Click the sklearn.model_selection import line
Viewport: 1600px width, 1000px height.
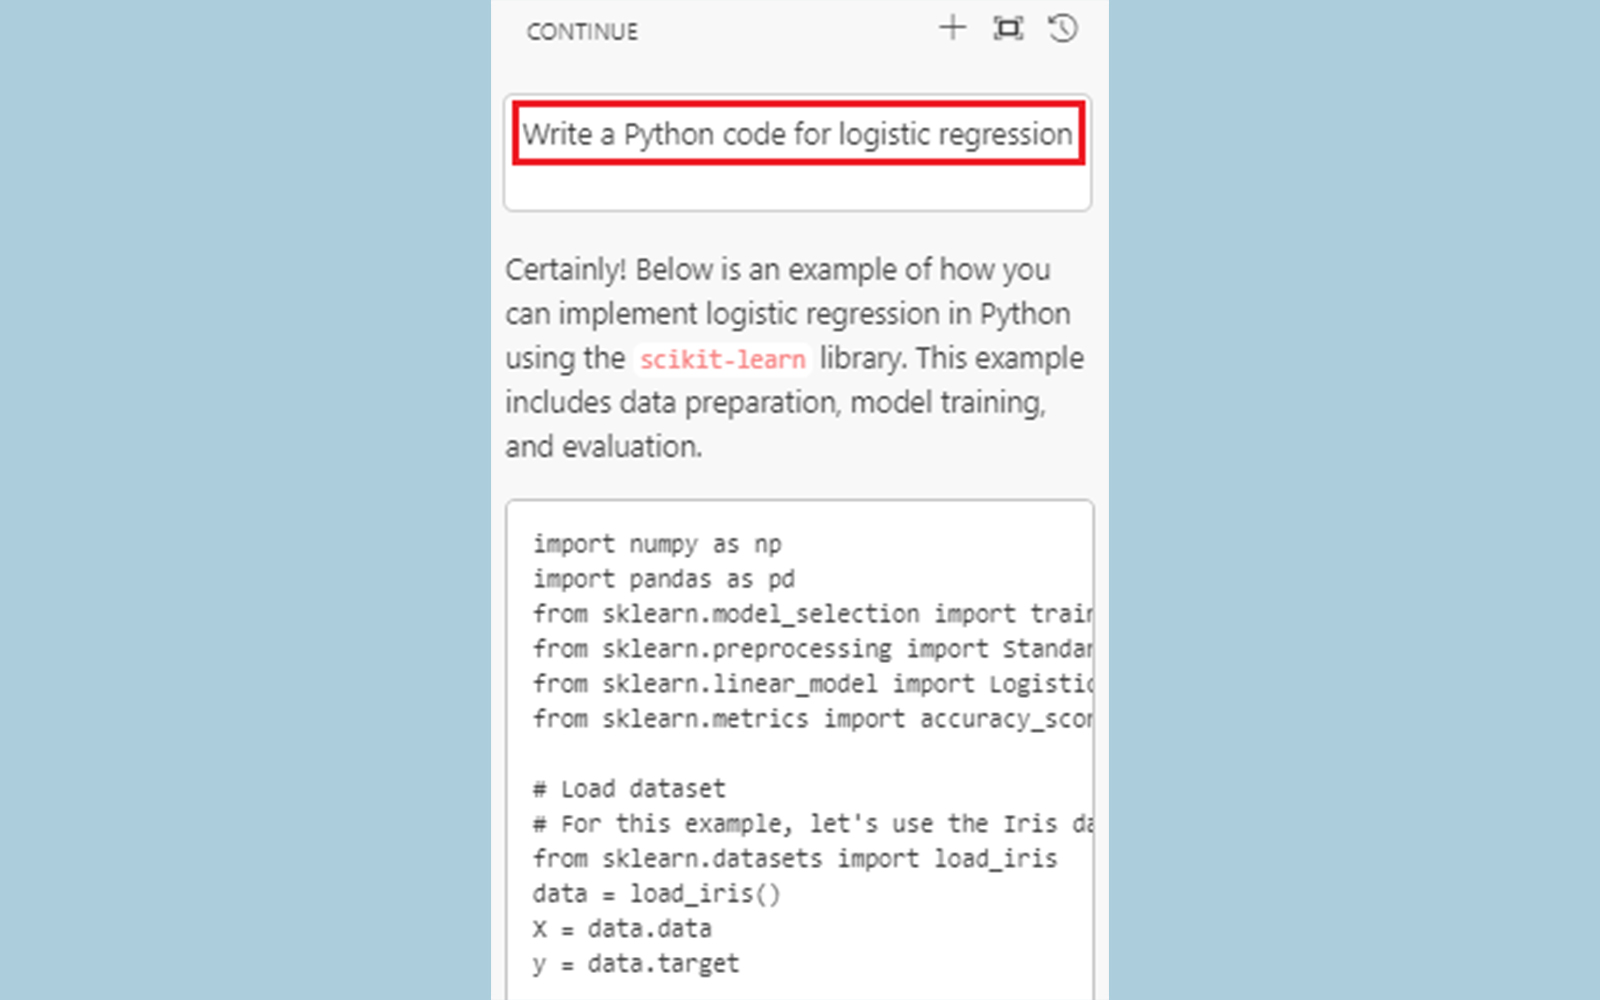812,614
